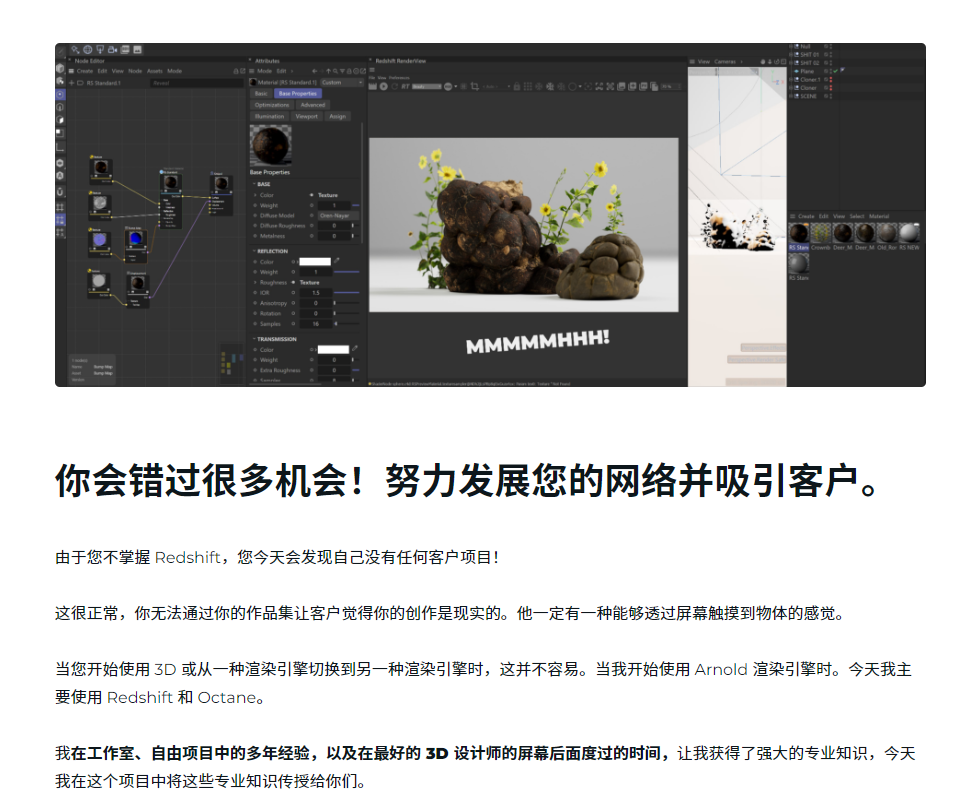Screen dimensions: 968x807
Task: Adjust the Reflection Weight slider
Action: (x=346, y=272)
